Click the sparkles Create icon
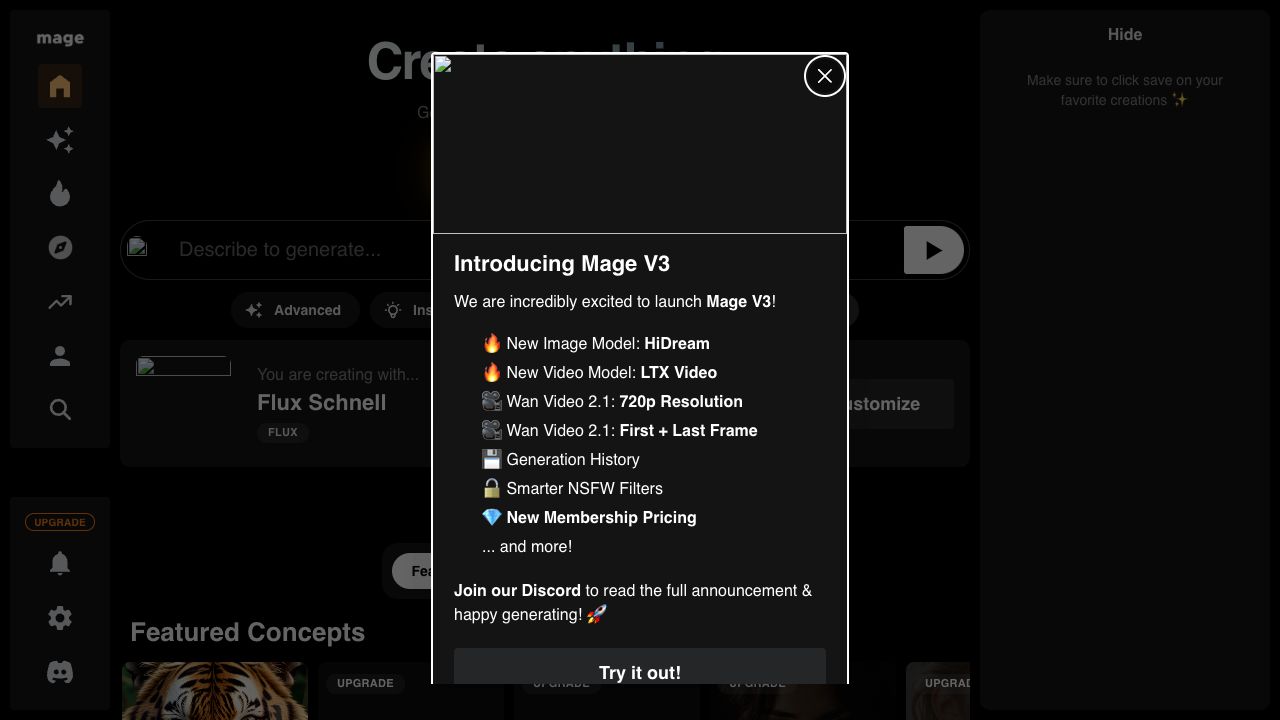Screen dimensions: 1280x720 pyautogui.click(x=60, y=140)
